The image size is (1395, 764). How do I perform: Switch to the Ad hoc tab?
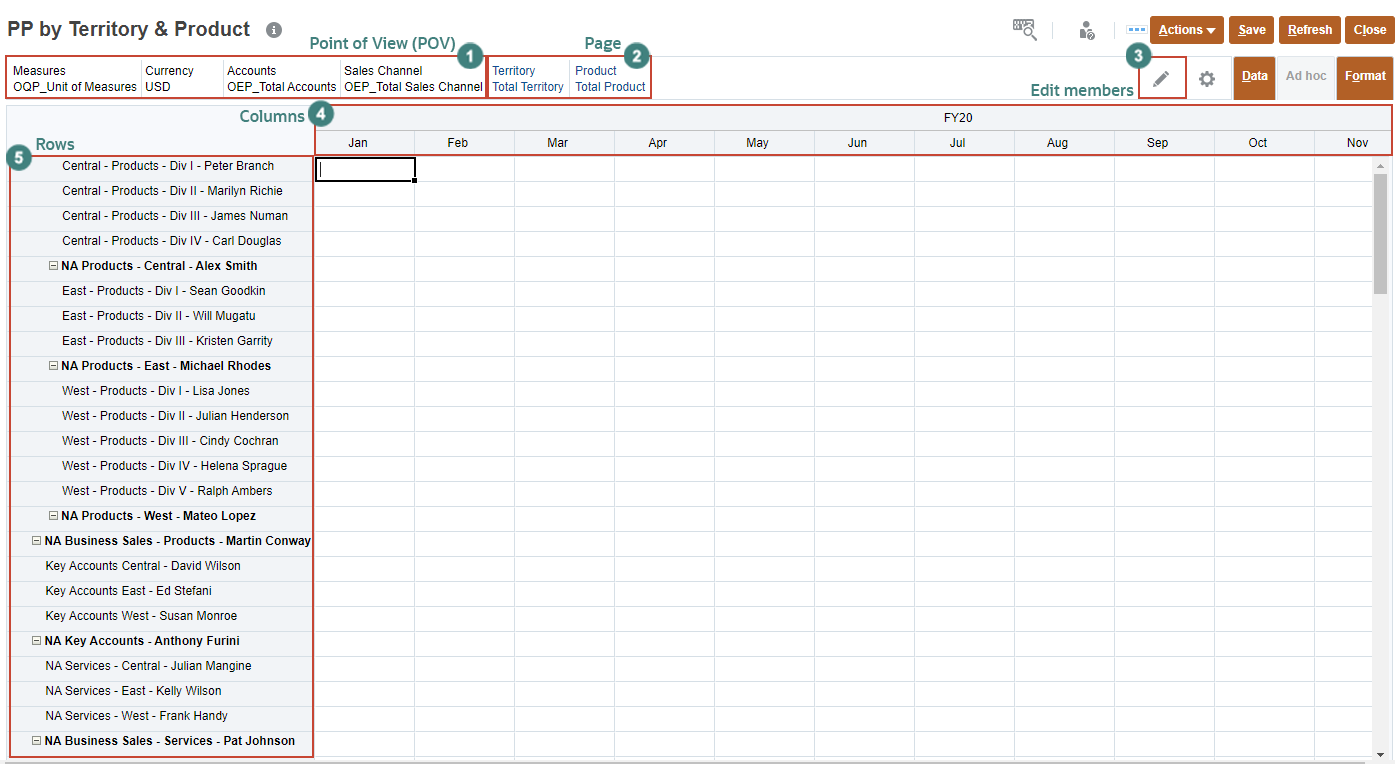(x=1306, y=77)
